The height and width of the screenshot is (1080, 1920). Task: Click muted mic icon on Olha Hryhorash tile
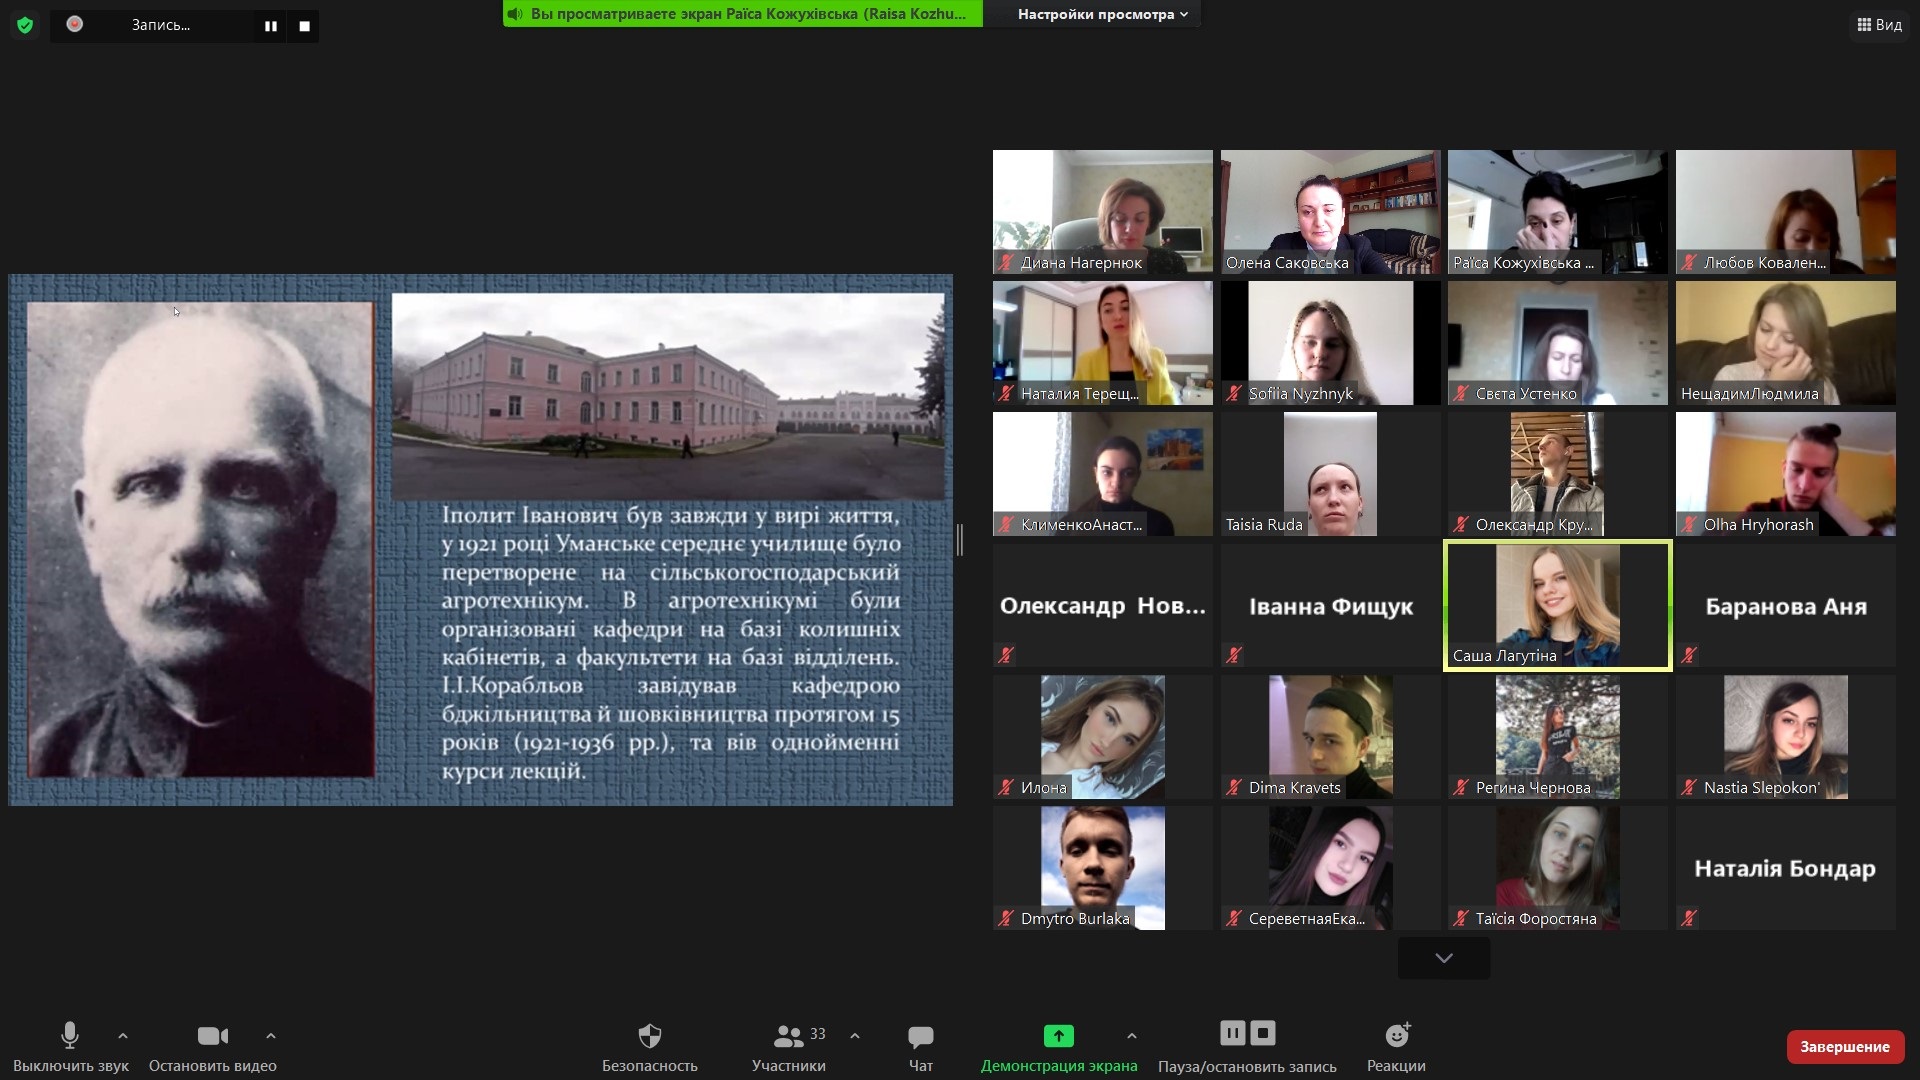point(1689,525)
